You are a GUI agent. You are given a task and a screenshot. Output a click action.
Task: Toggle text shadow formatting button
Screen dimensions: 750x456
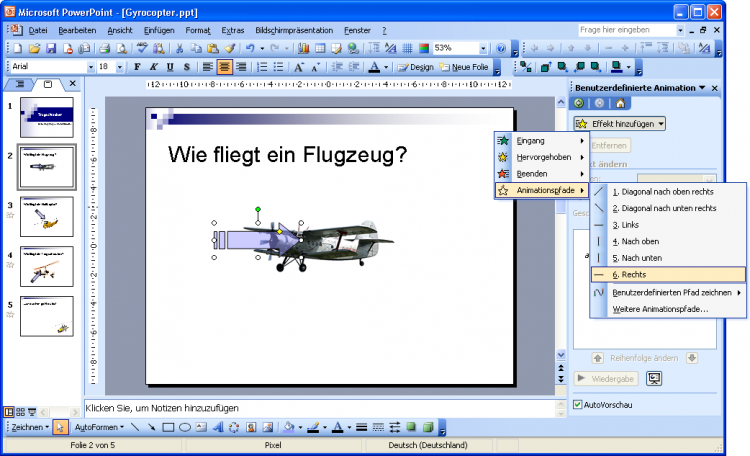tap(187, 67)
